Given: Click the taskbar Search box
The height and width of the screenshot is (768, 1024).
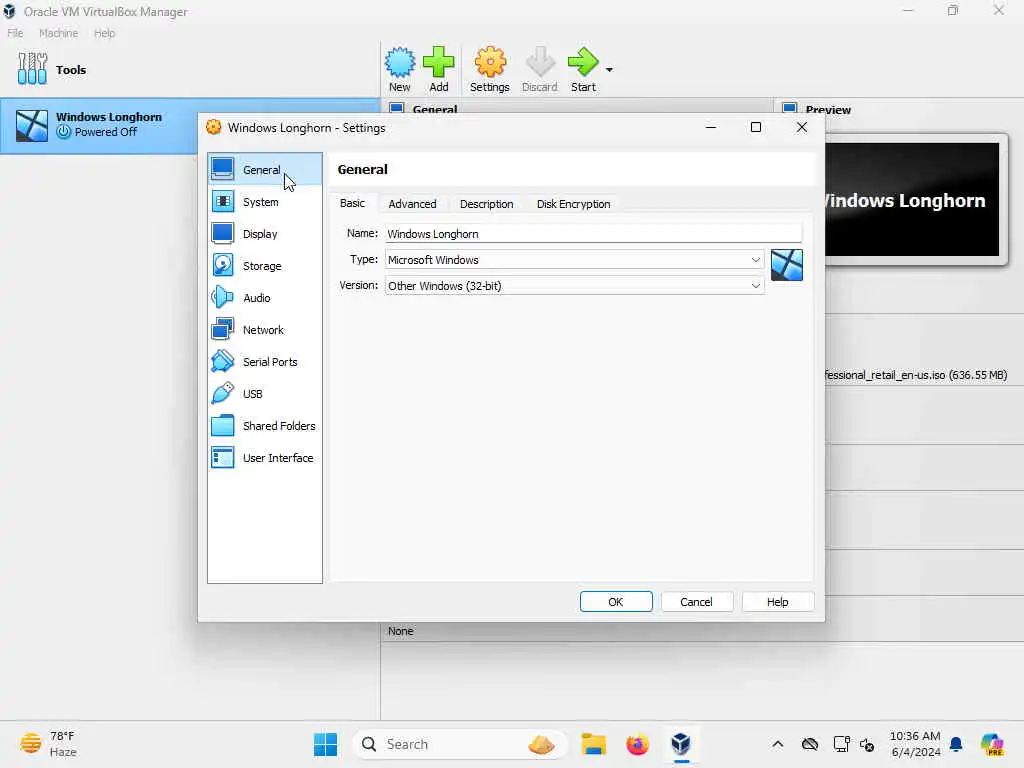Looking at the screenshot, I should [x=460, y=744].
